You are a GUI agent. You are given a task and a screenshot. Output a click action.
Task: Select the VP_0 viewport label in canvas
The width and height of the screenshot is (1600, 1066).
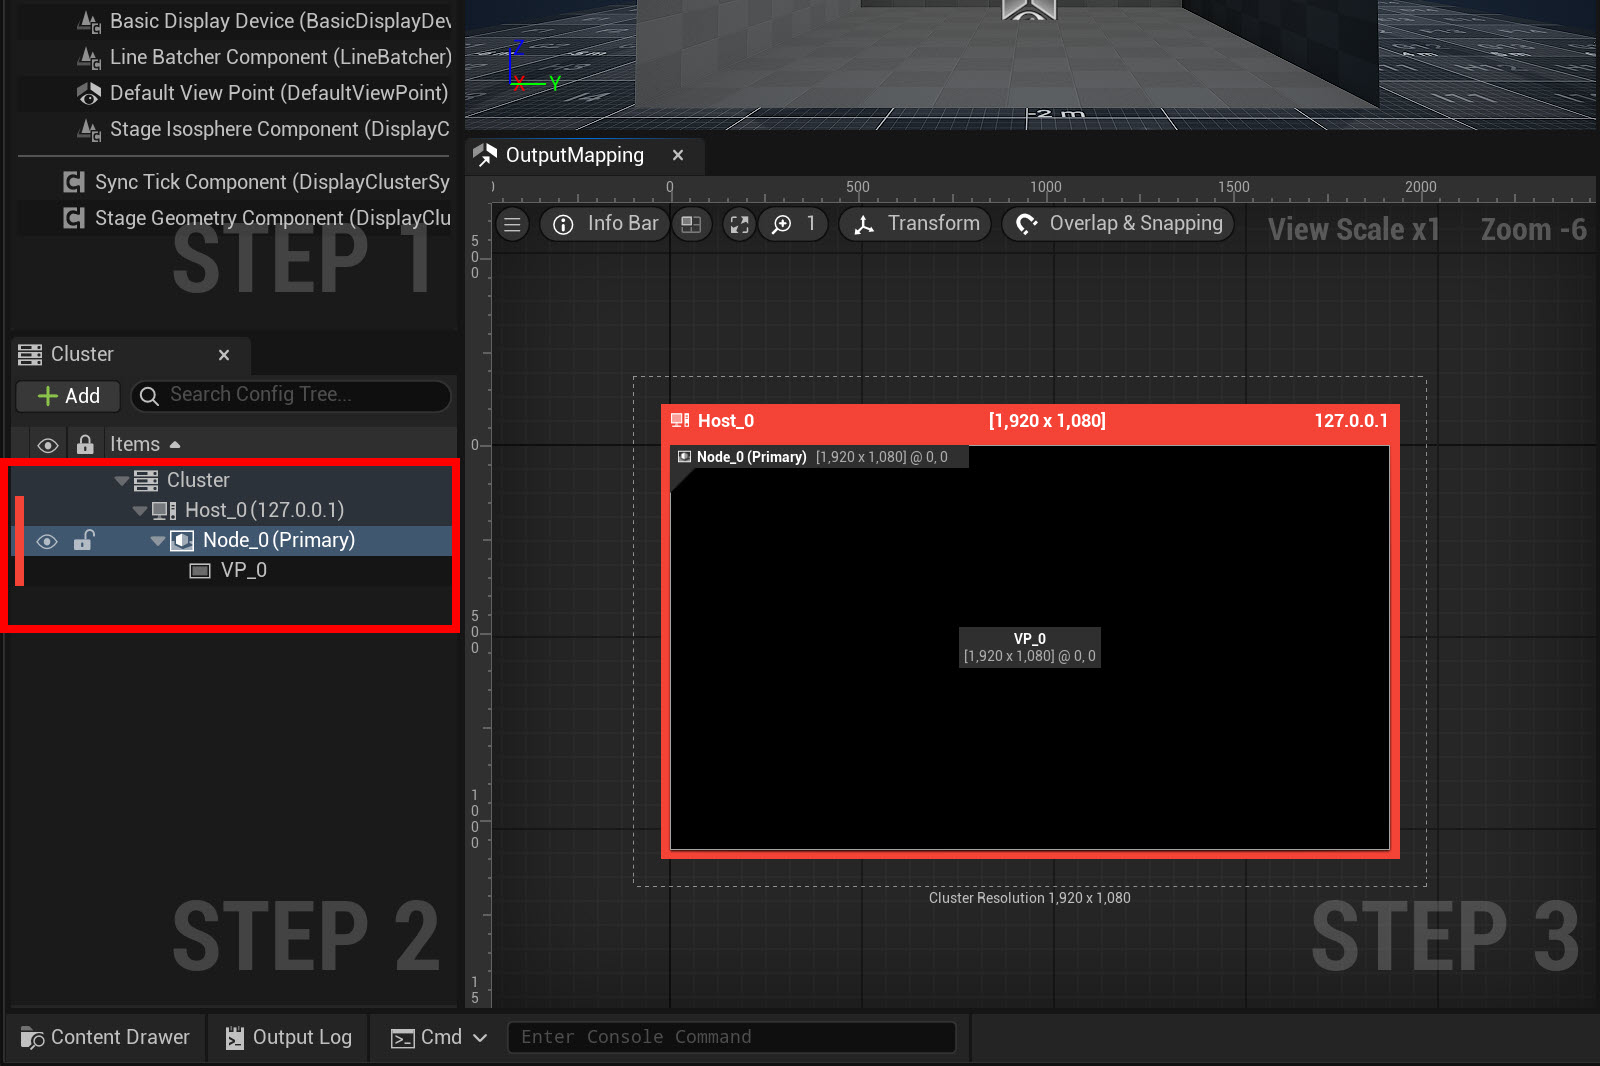(1030, 647)
